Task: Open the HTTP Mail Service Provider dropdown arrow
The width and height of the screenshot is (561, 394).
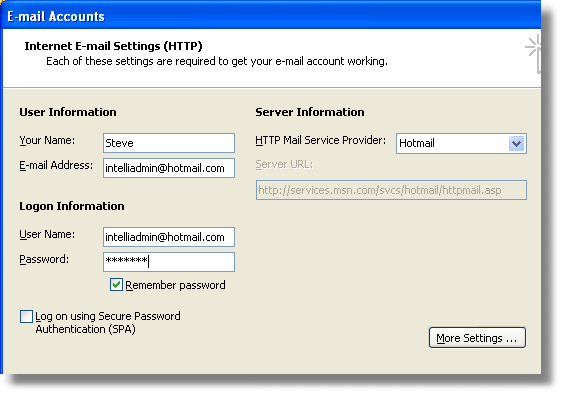Action: click(516, 144)
